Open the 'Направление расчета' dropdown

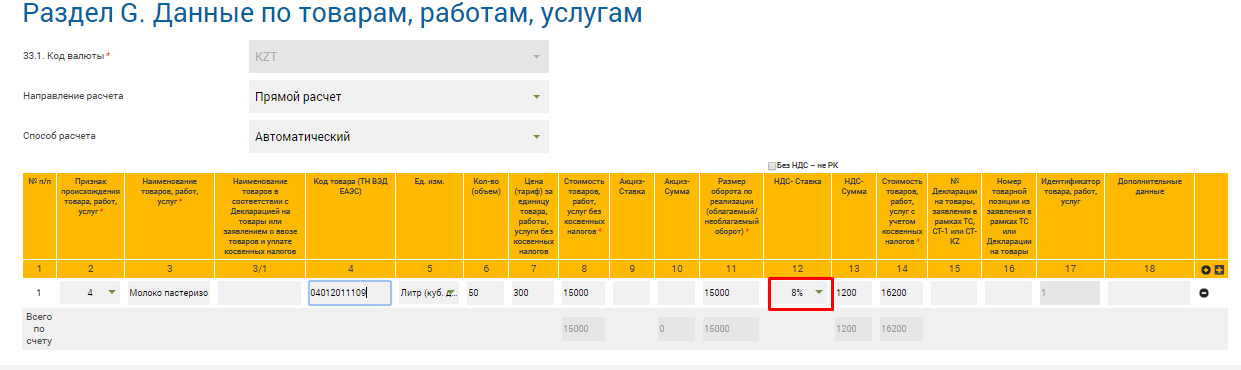pos(398,97)
